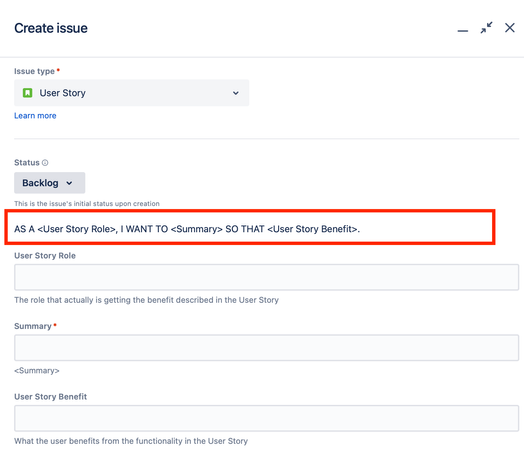This screenshot has height=449, width=524.
Task: Collapse the Create issue dialog with arrows icon
Action: [x=486, y=28]
